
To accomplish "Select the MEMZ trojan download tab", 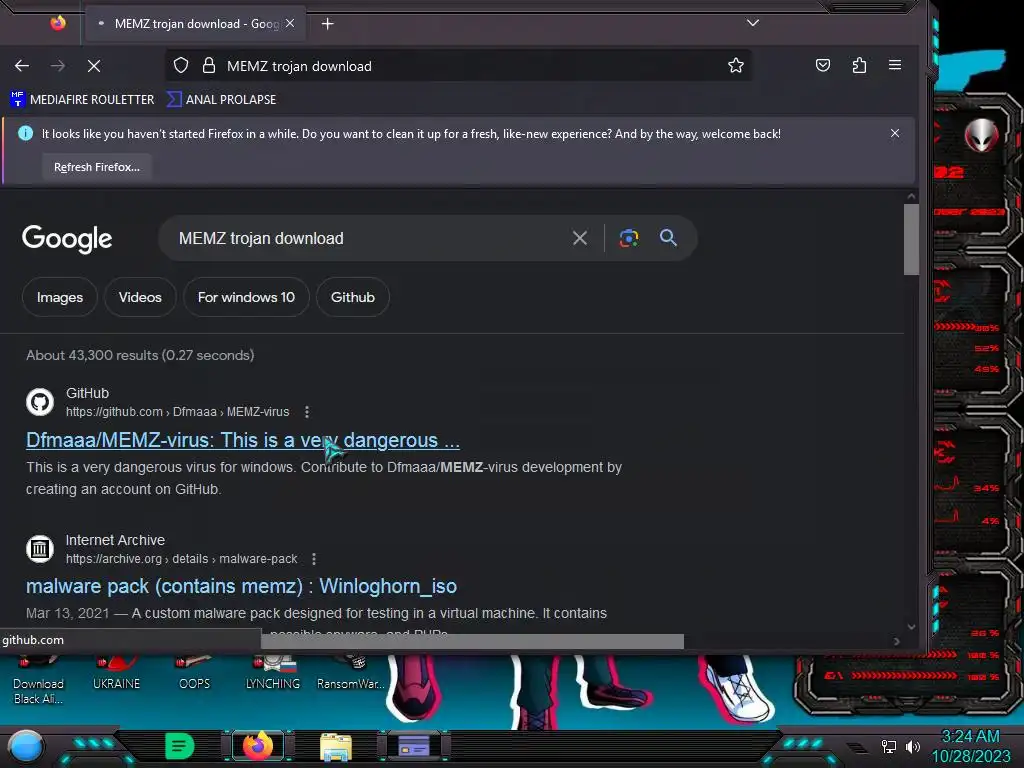I will tap(195, 24).
